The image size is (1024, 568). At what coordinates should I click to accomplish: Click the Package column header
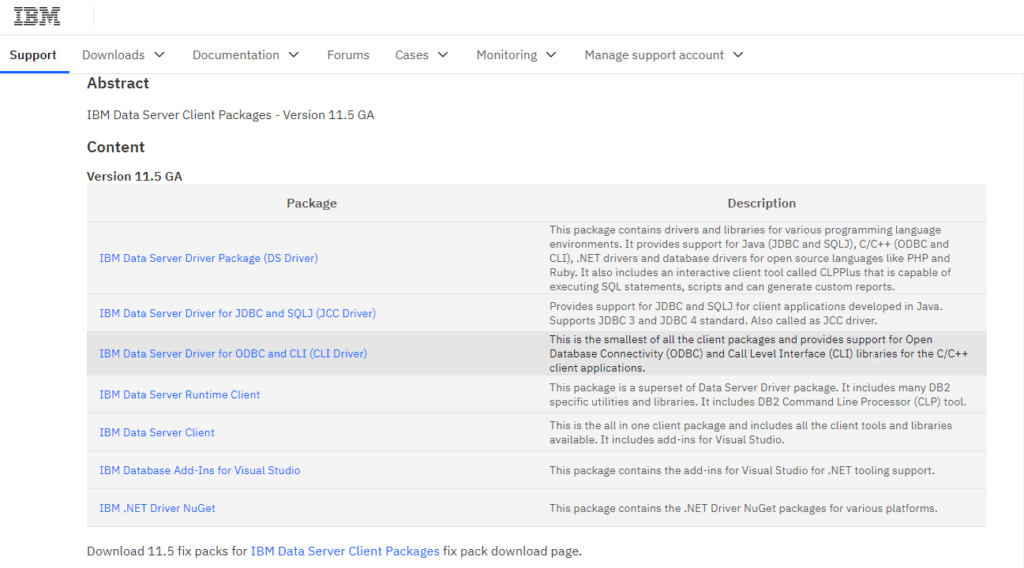[312, 203]
